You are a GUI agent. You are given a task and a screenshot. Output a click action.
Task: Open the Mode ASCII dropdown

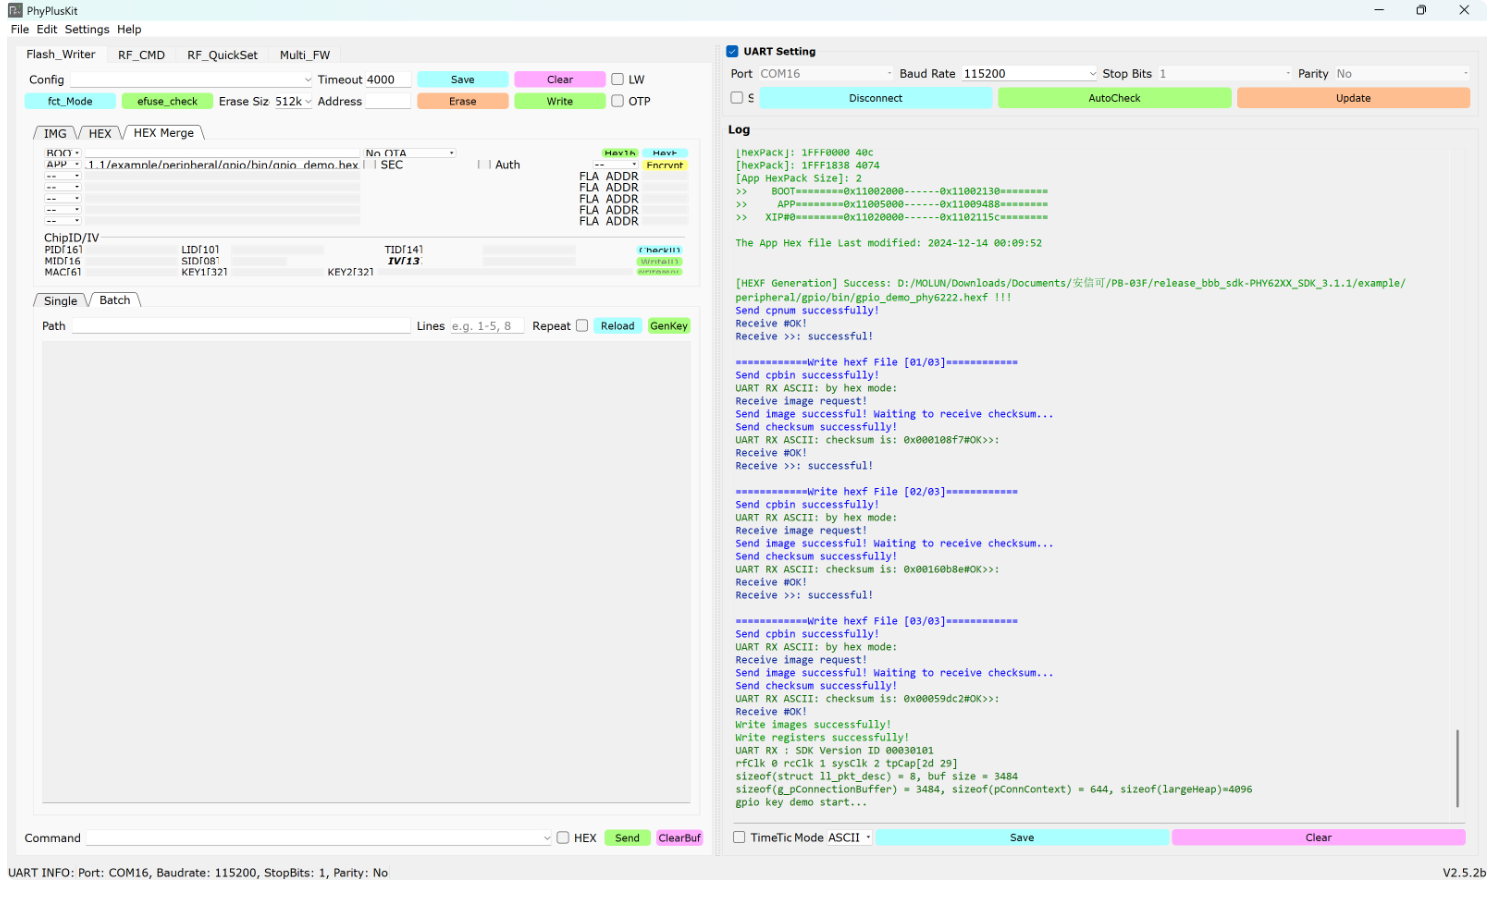point(850,838)
